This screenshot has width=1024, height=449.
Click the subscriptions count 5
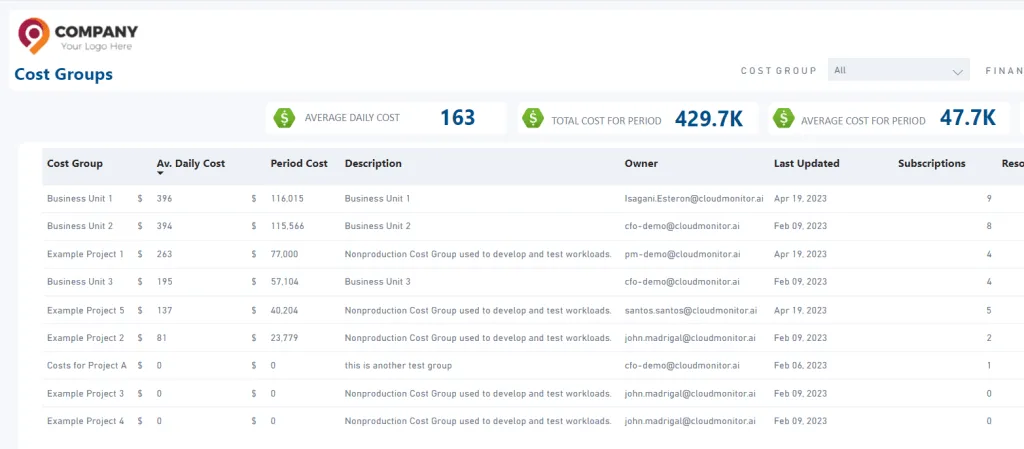(x=989, y=310)
